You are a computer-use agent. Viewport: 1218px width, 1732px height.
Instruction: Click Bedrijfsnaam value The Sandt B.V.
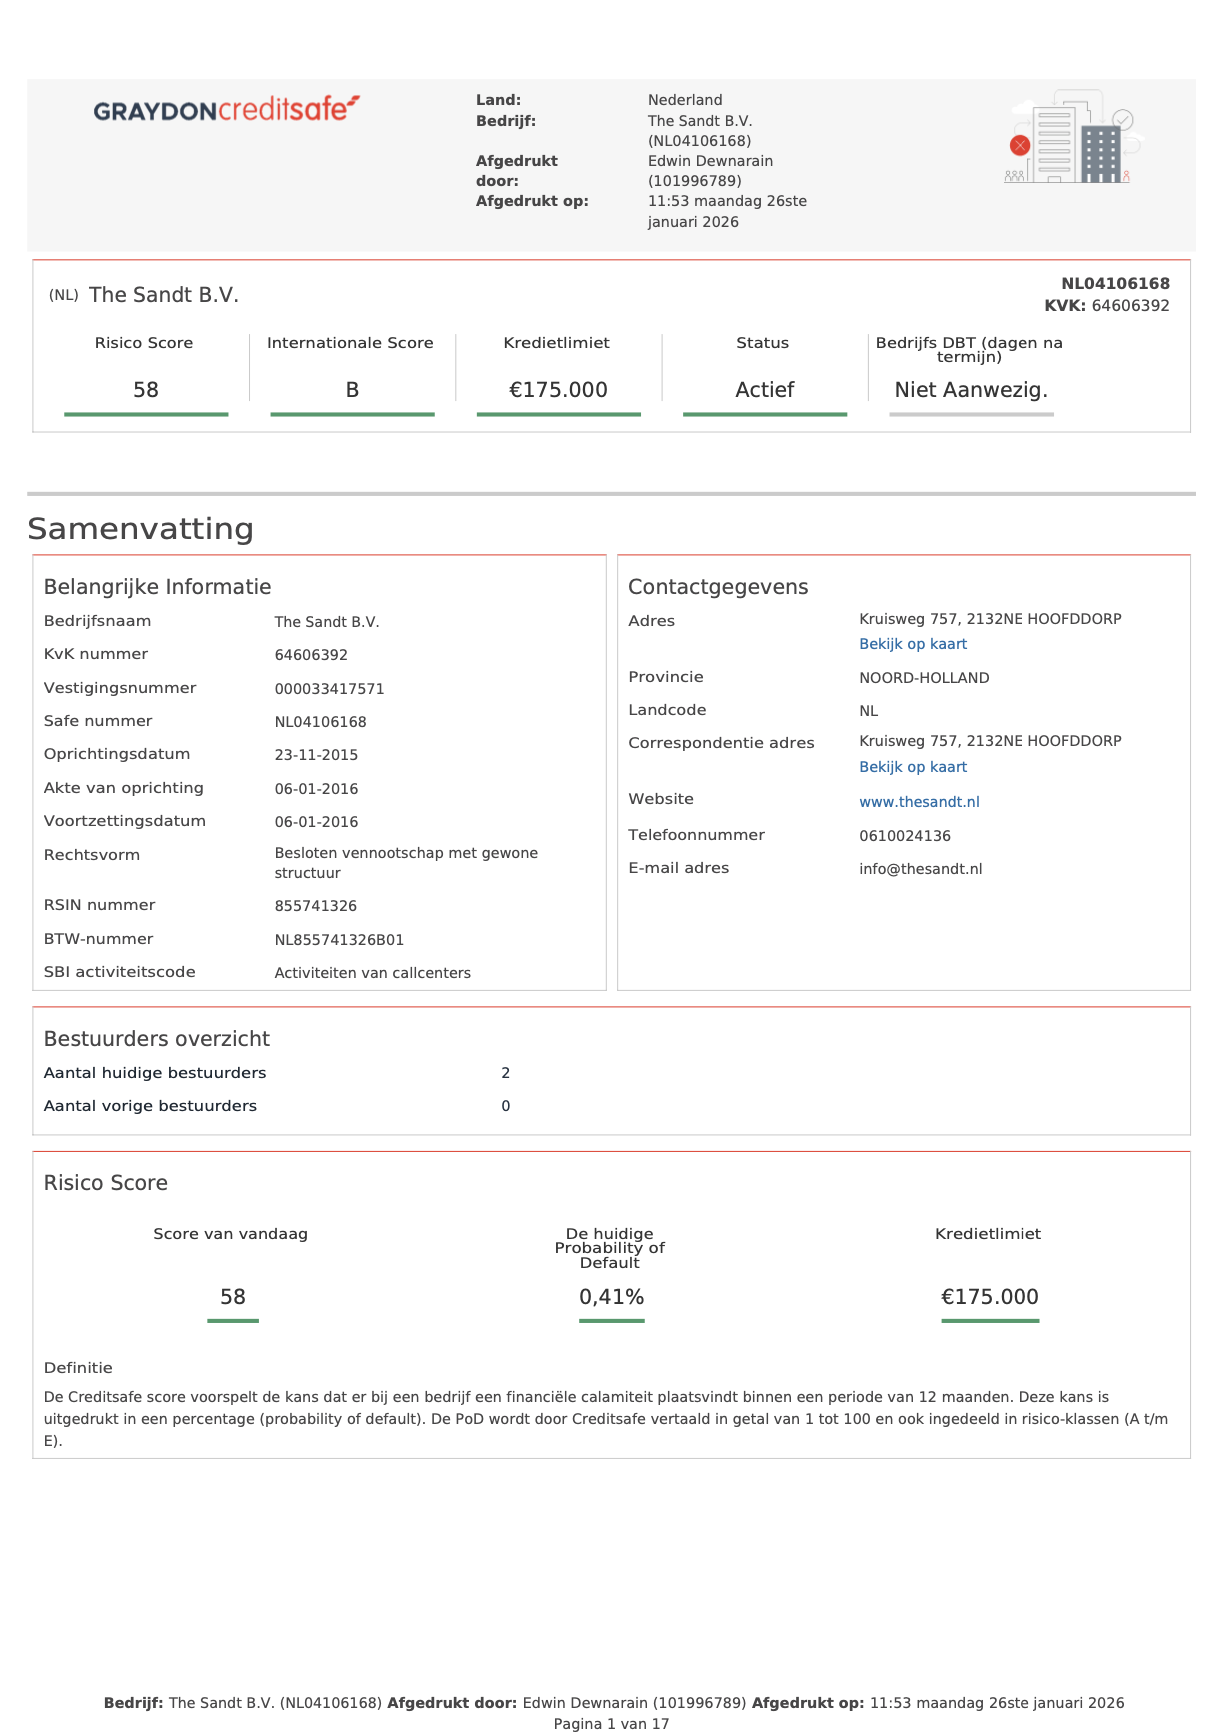coord(327,622)
